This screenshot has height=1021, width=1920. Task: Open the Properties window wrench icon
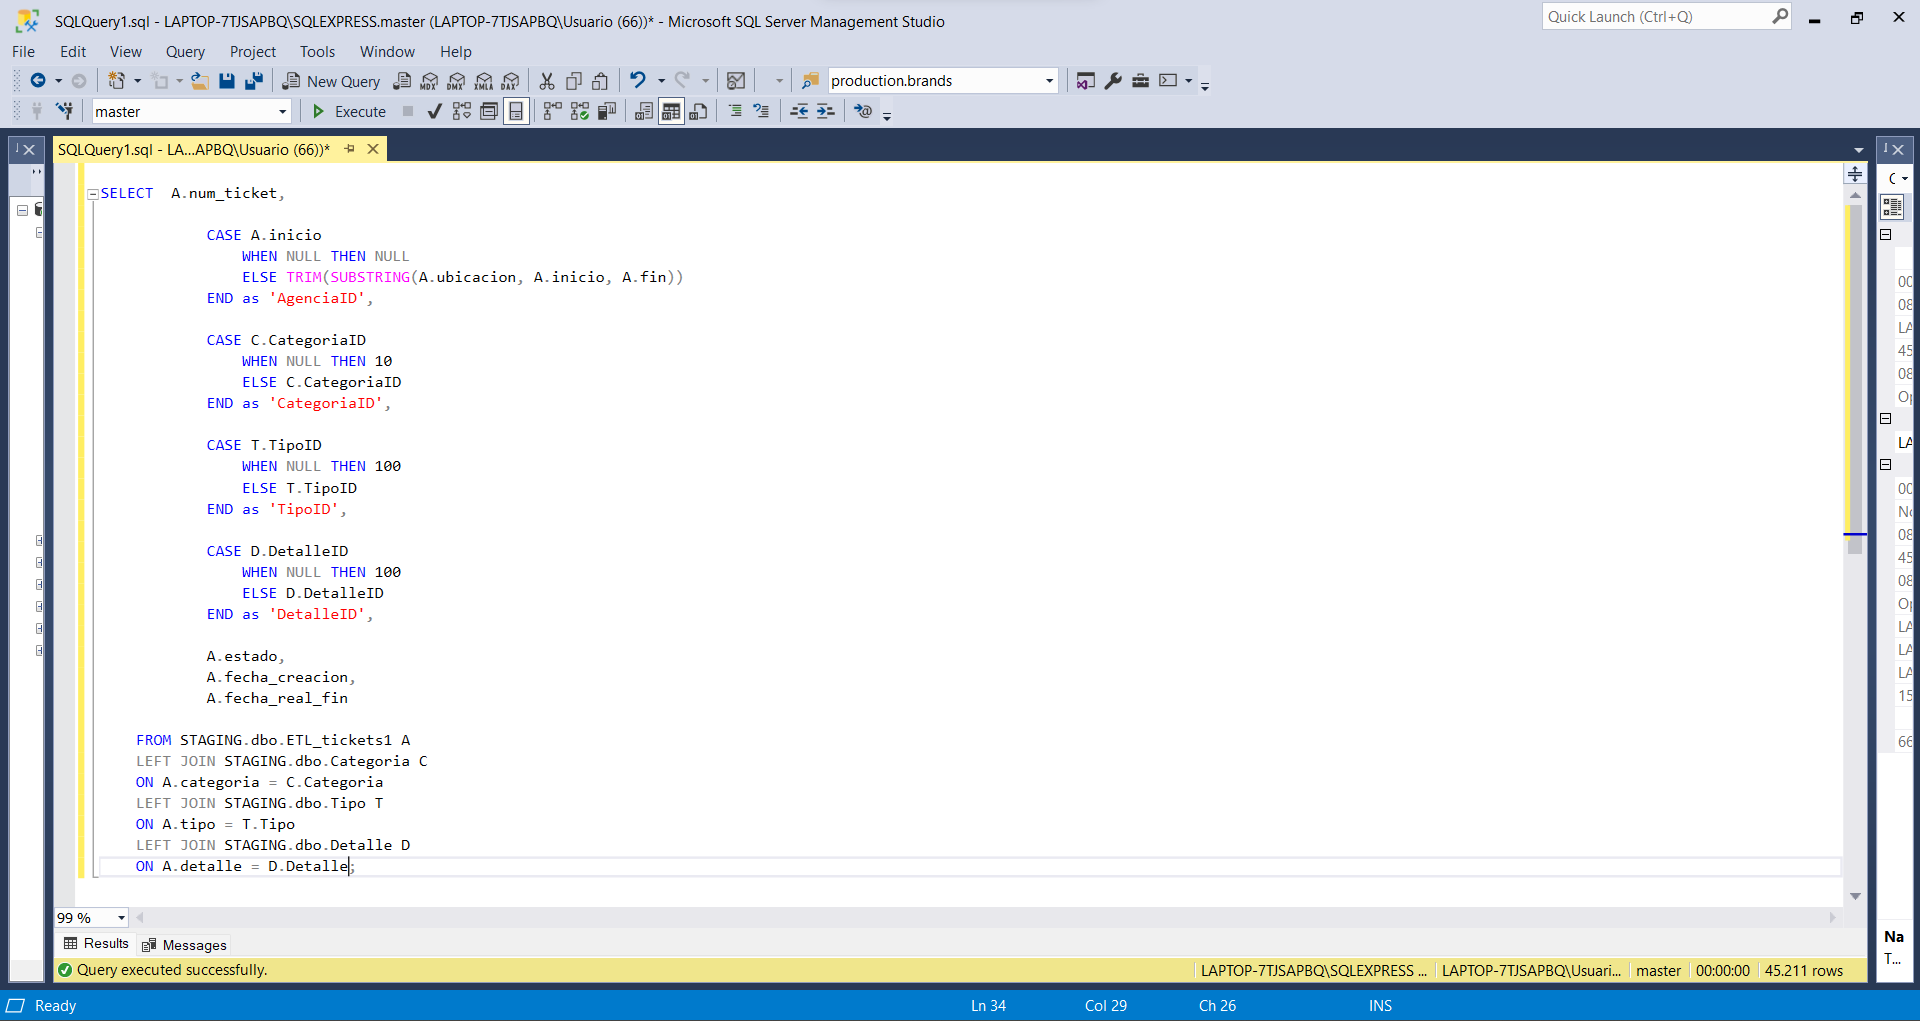pyautogui.click(x=1113, y=81)
